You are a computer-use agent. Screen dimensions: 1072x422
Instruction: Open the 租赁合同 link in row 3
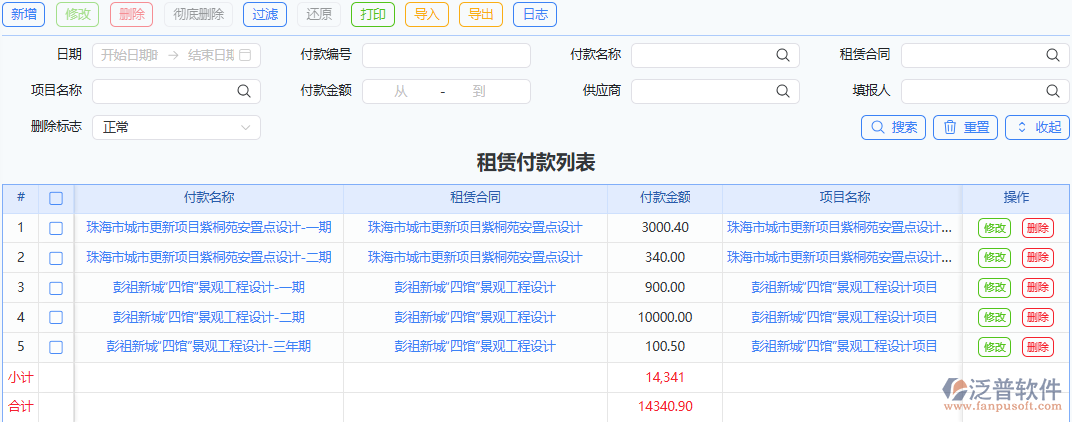click(x=475, y=287)
